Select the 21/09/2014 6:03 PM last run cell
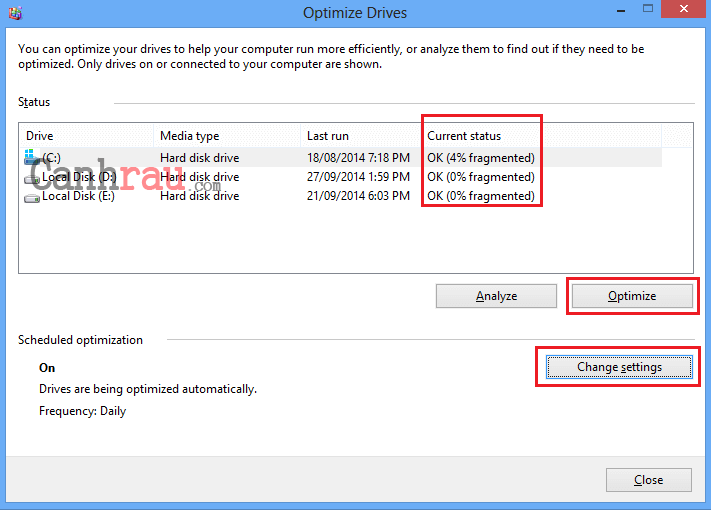The height and width of the screenshot is (510, 711). (x=358, y=196)
